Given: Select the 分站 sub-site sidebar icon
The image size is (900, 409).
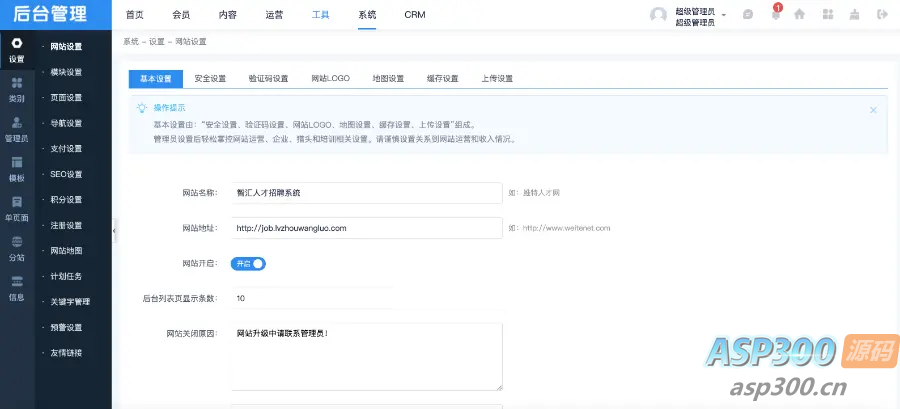Looking at the screenshot, I should [x=16, y=247].
